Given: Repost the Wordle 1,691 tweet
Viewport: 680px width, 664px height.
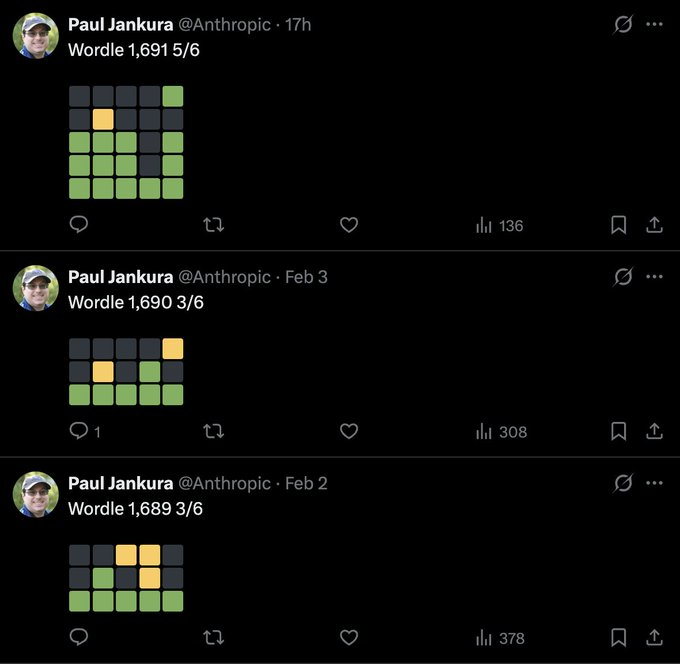Looking at the screenshot, I should pyautogui.click(x=213, y=225).
